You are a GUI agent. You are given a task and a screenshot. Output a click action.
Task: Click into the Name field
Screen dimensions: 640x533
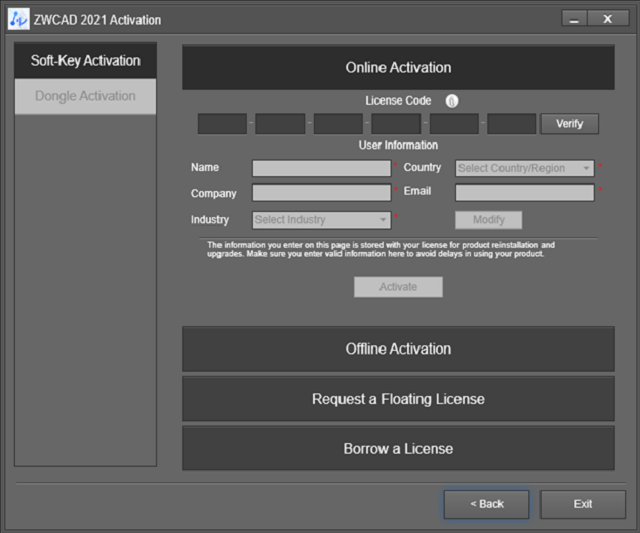pos(322,168)
